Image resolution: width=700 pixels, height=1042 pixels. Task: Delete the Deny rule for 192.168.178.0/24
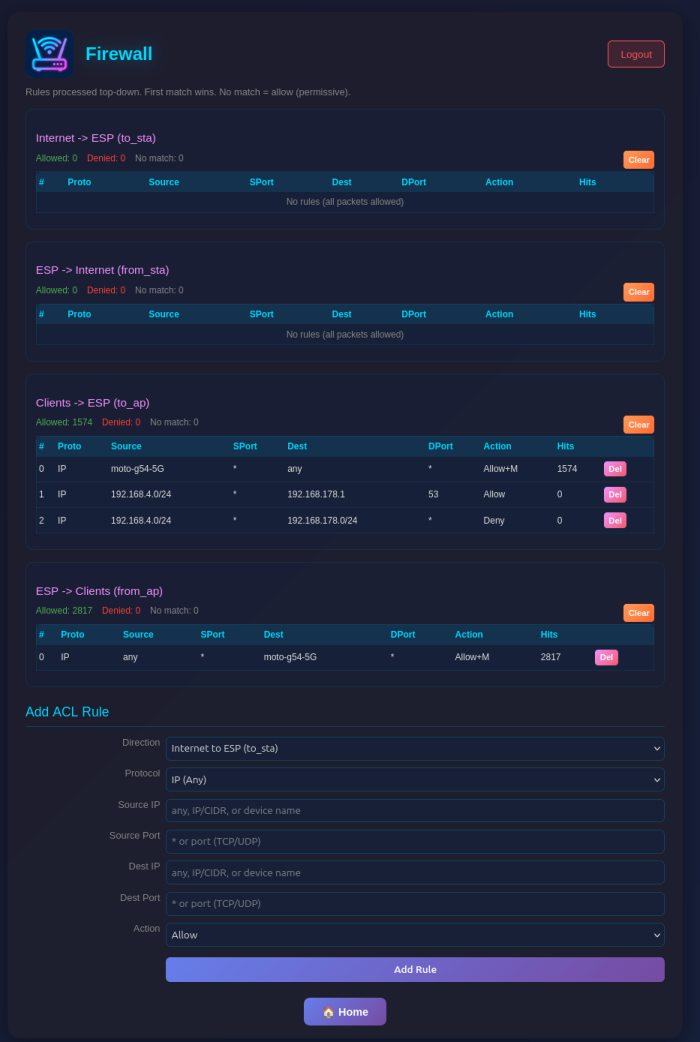tap(615, 520)
